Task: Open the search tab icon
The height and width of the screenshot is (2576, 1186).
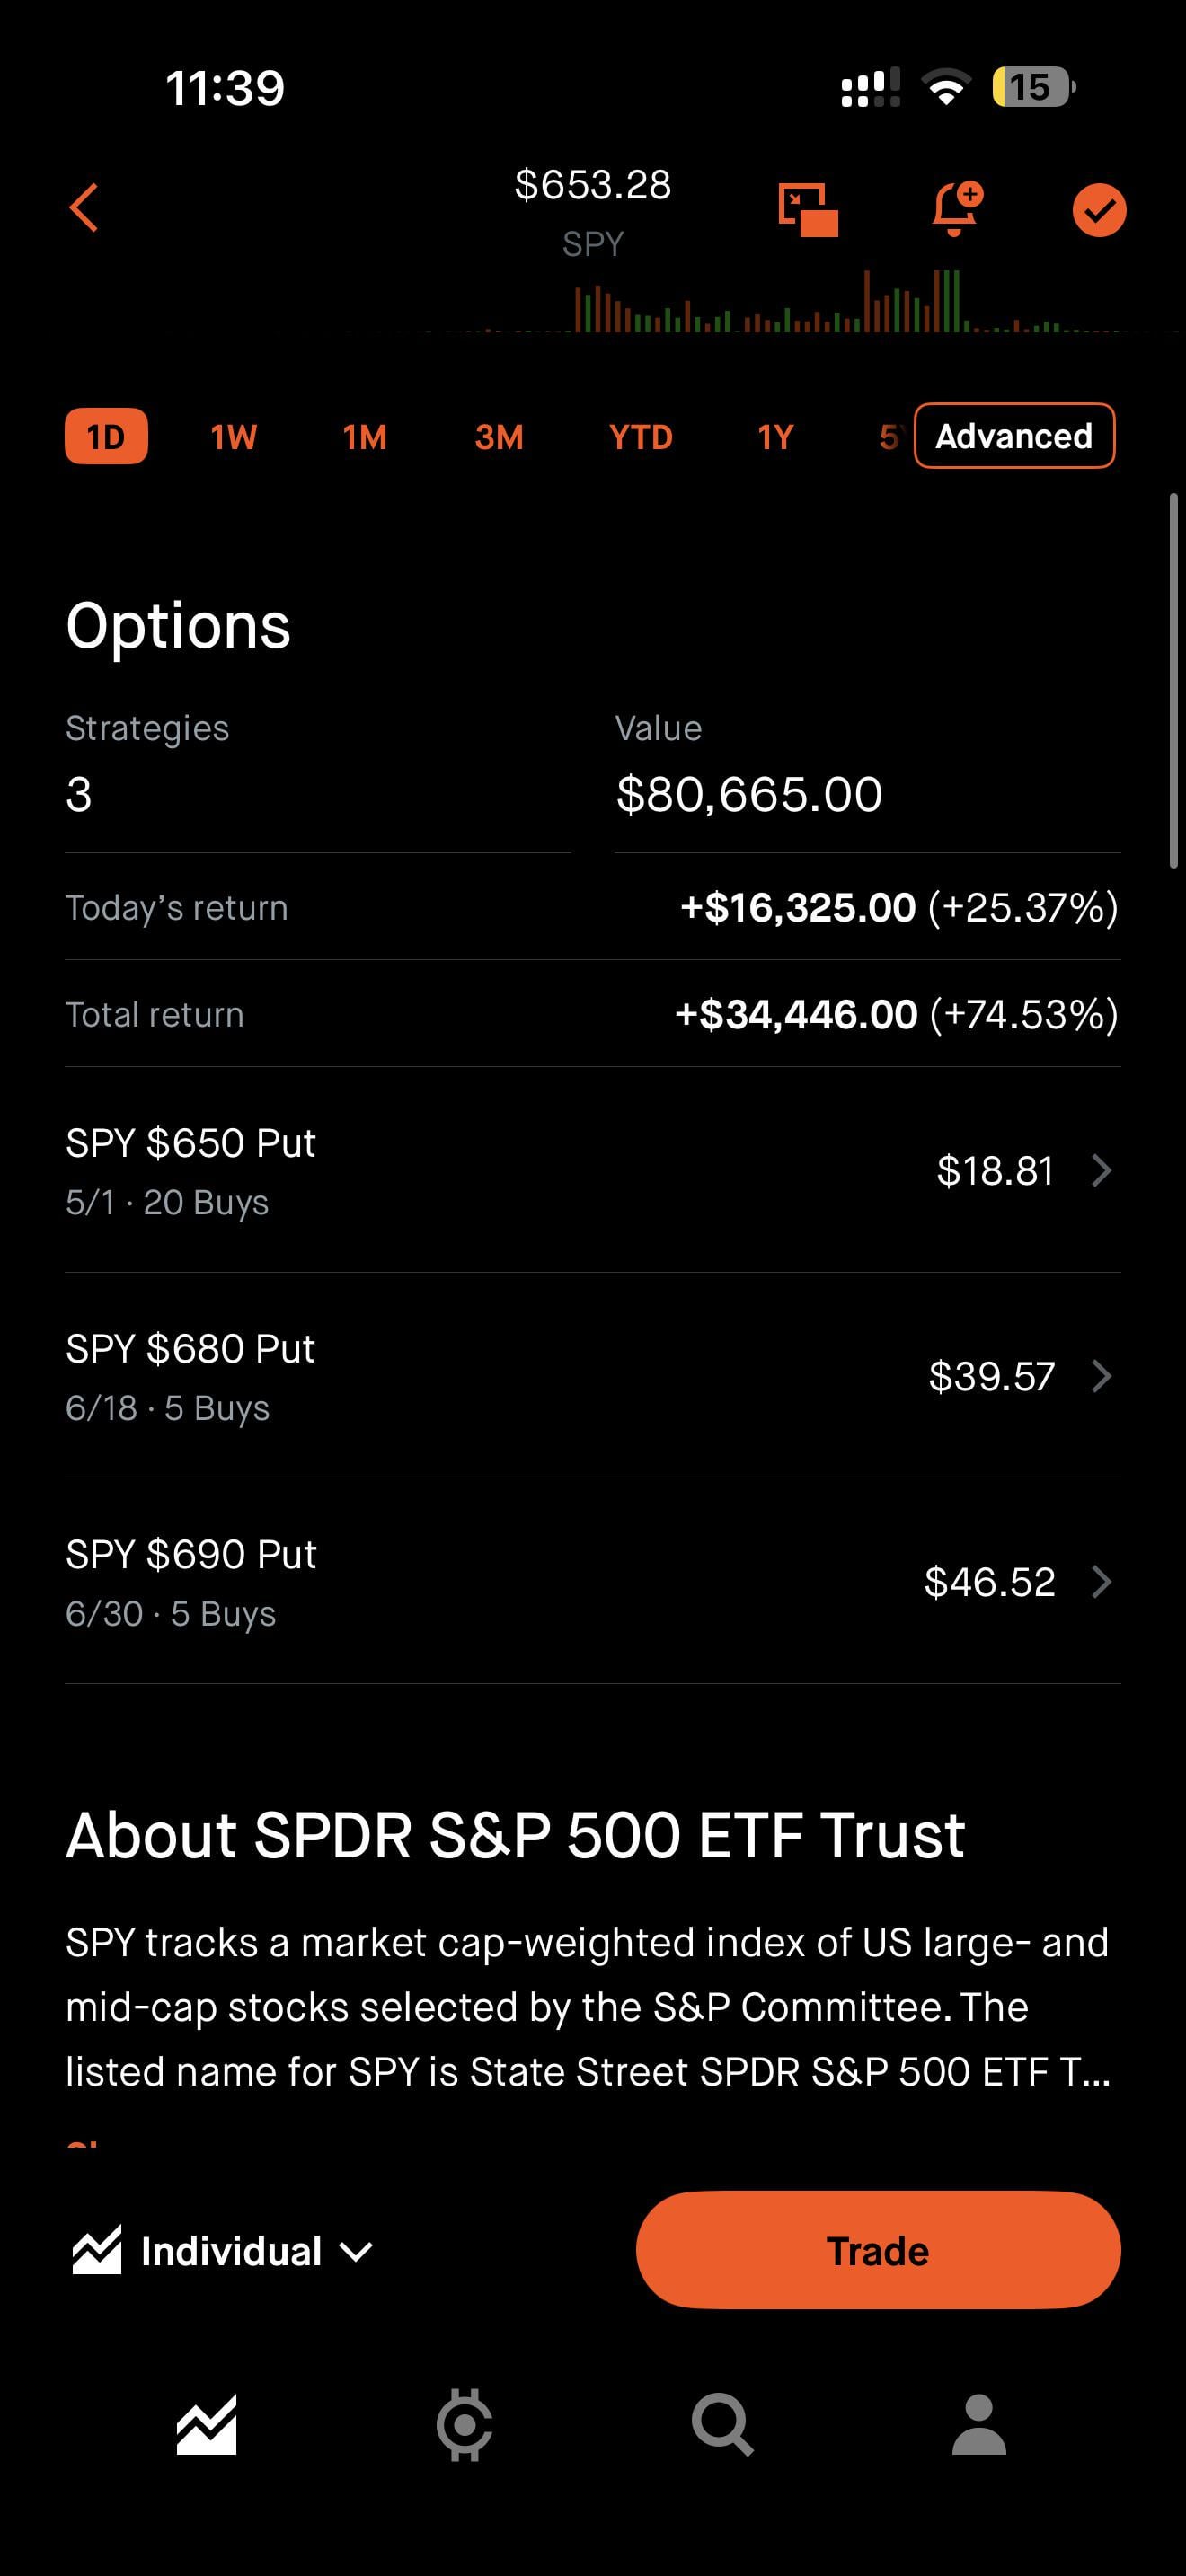Action: point(722,2425)
